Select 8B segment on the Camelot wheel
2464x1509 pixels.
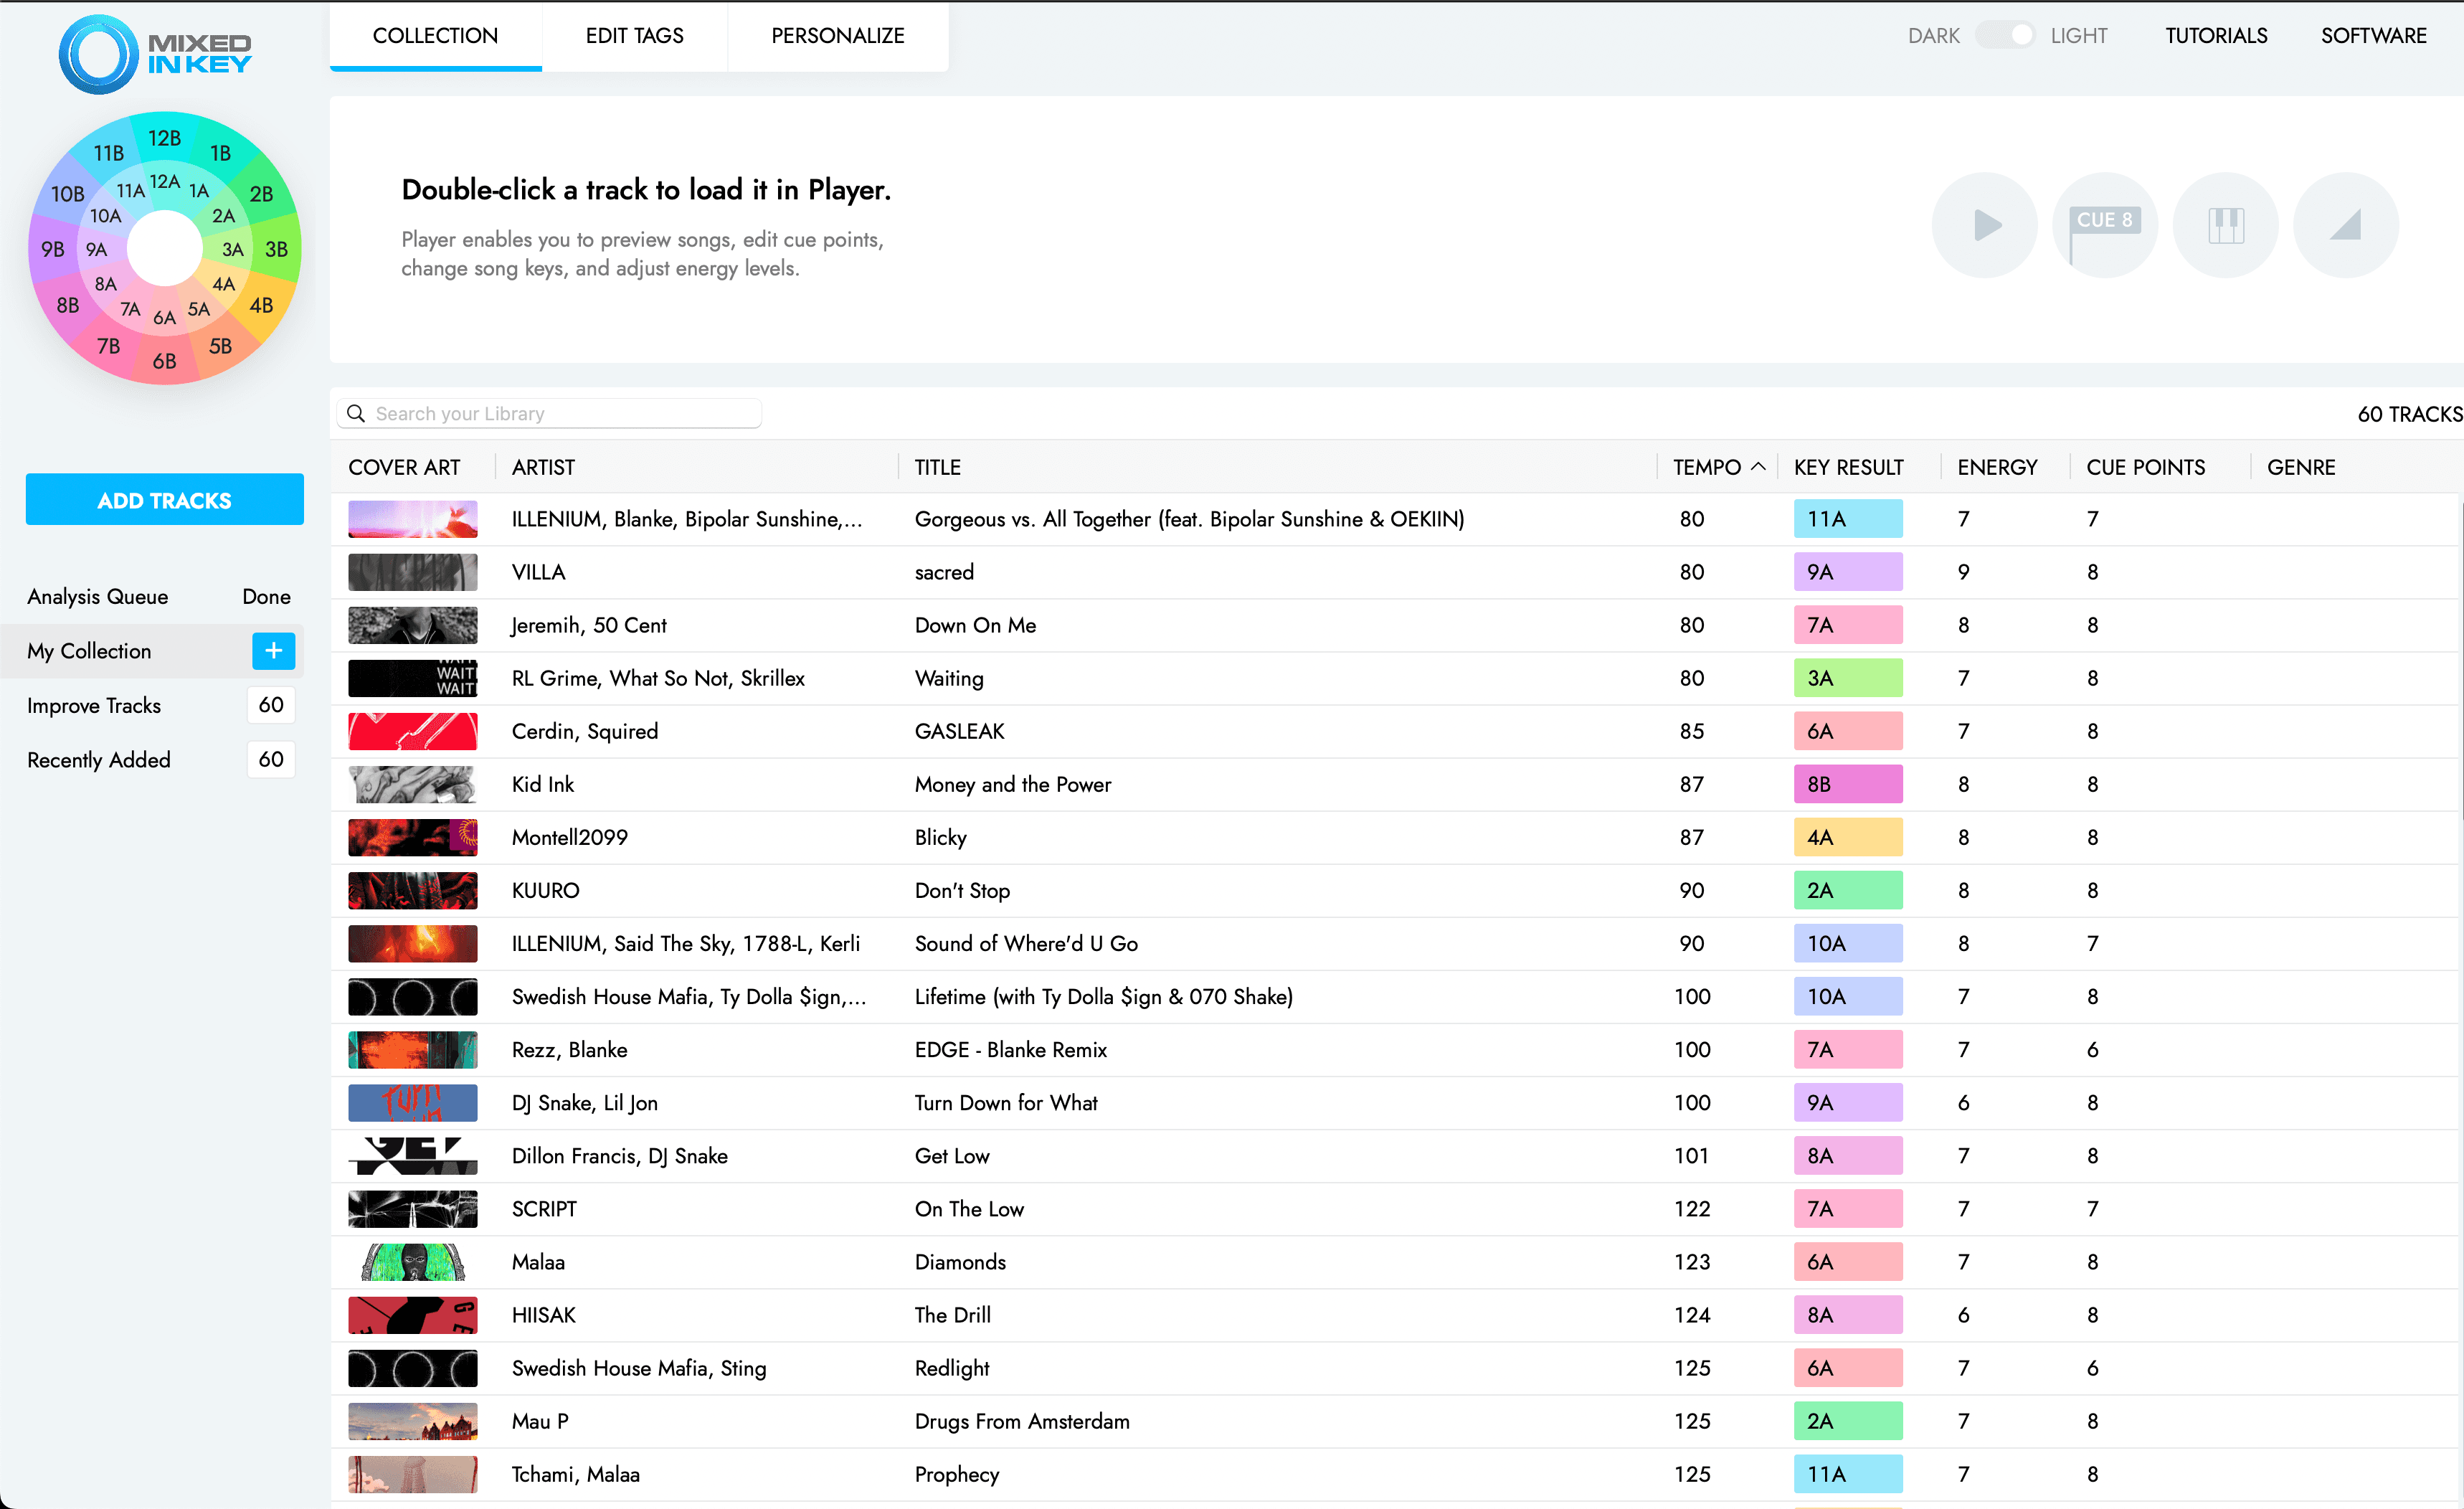tap(68, 305)
